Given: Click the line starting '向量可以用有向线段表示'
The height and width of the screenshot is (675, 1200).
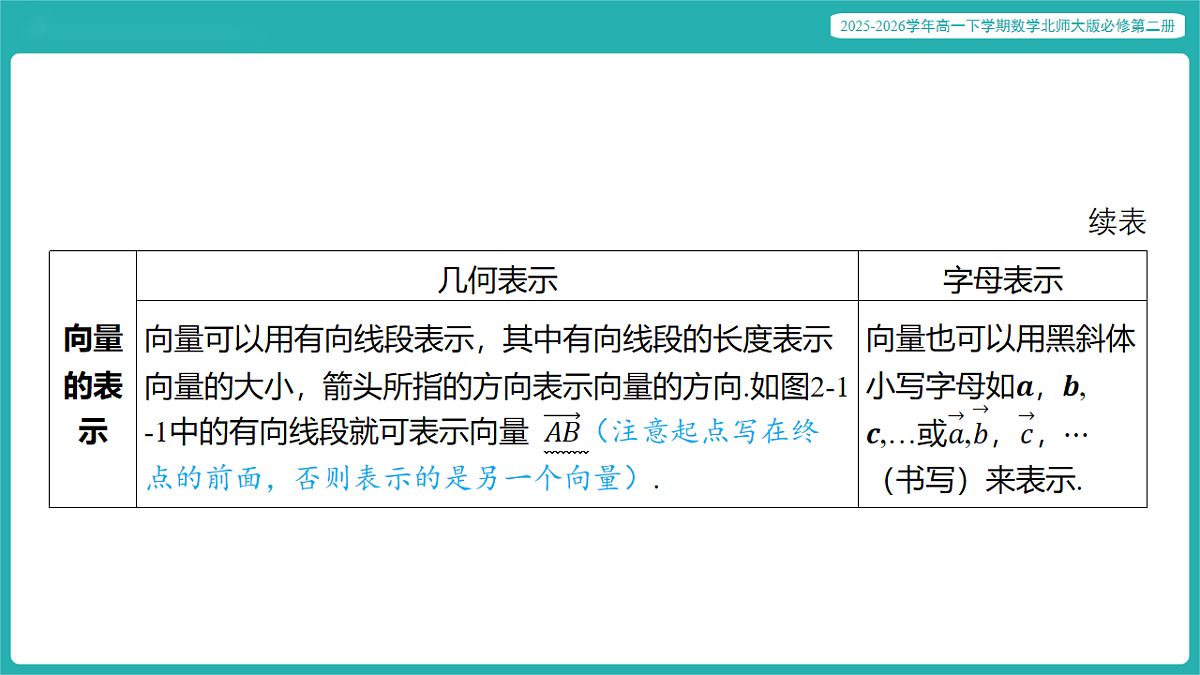Looking at the screenshot, I should click(488, 339).
